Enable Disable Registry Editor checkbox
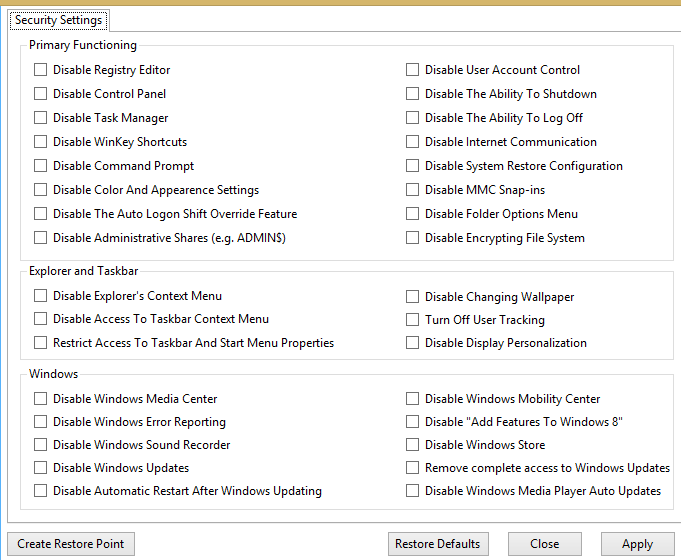Screen dimensions: 681x560 coord(41,70)
